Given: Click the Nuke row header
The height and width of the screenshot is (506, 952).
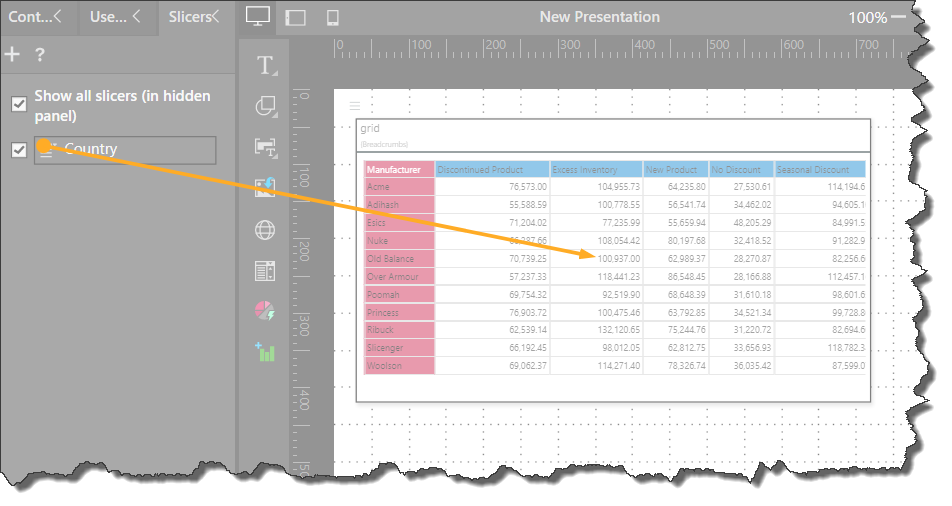Looking at the screenshot, I should tap(400, 241).
